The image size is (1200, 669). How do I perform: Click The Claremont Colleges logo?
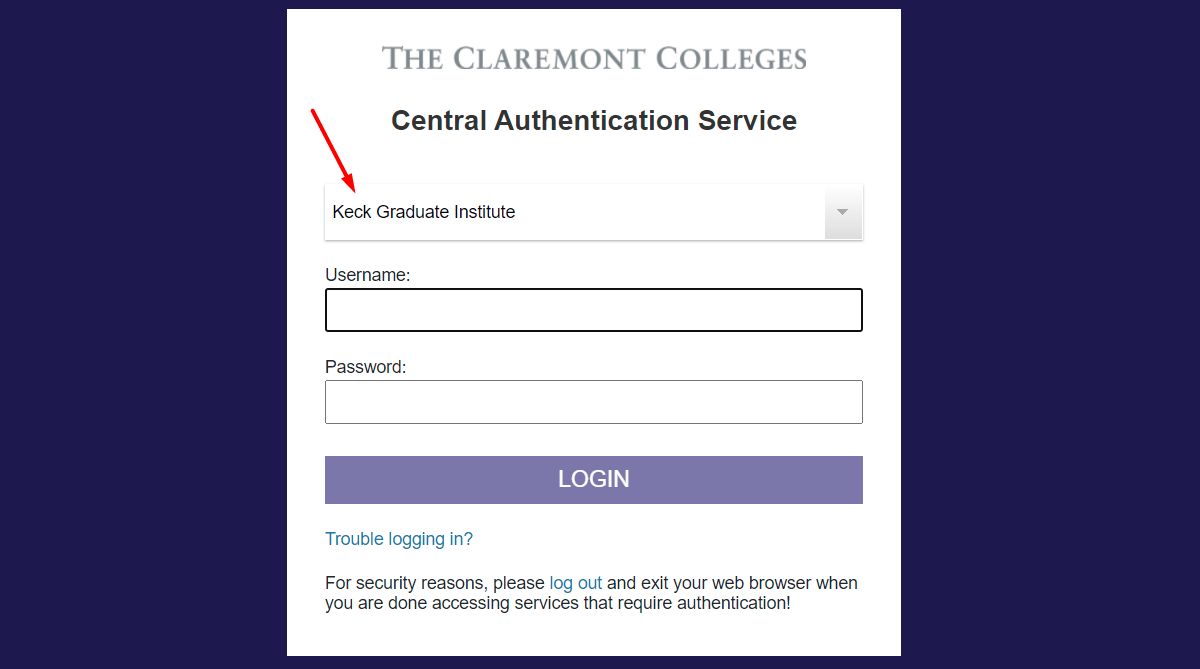pos(594,58)
